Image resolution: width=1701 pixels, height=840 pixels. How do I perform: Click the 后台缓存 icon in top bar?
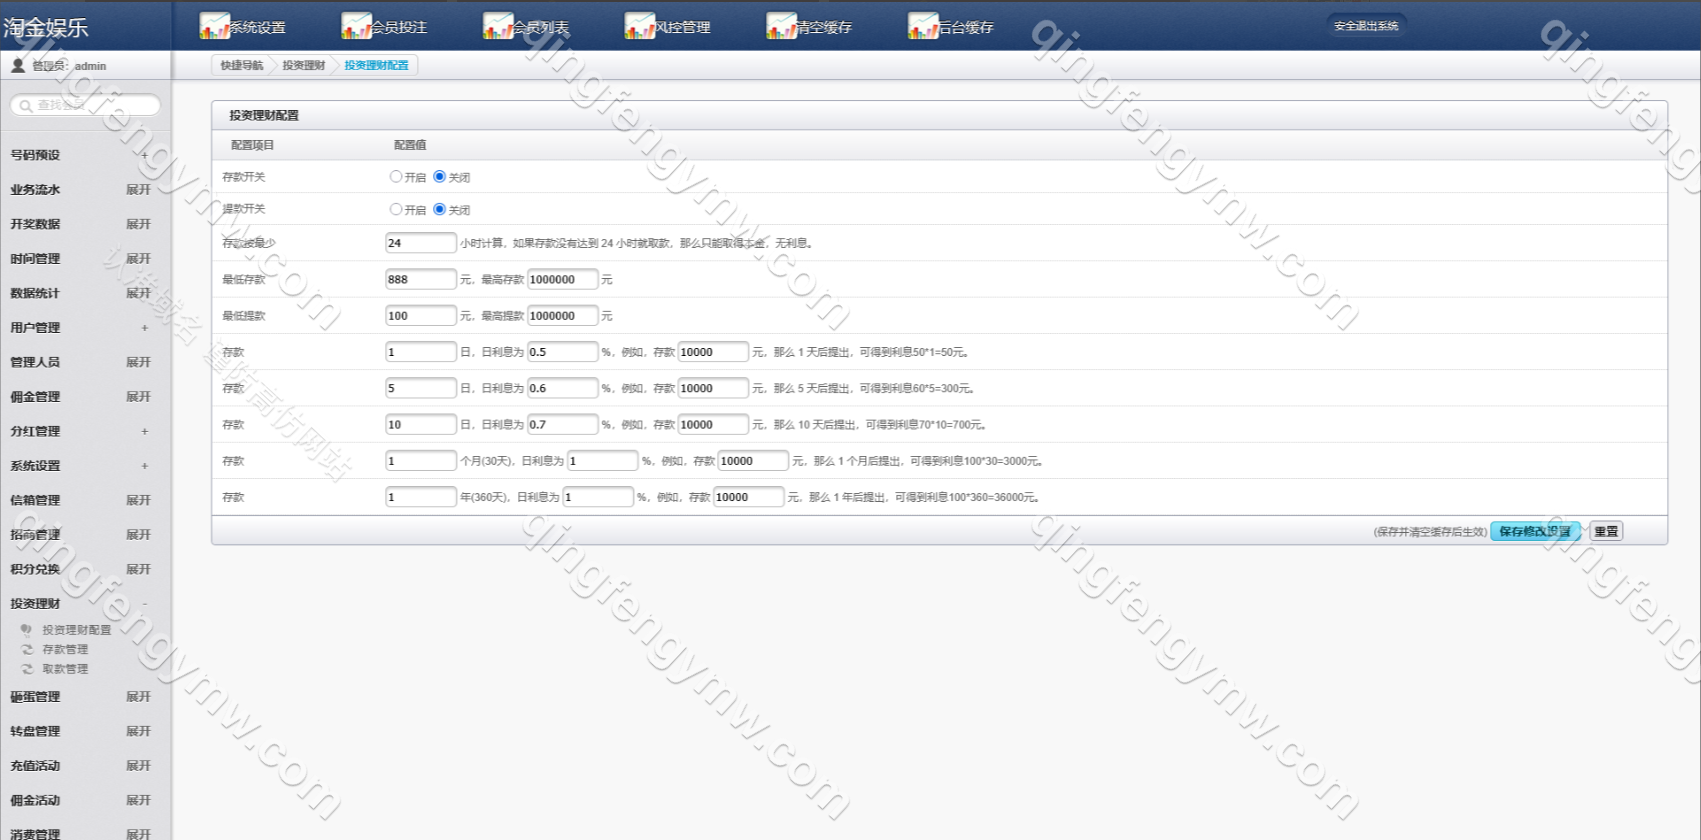pos(923,26)
